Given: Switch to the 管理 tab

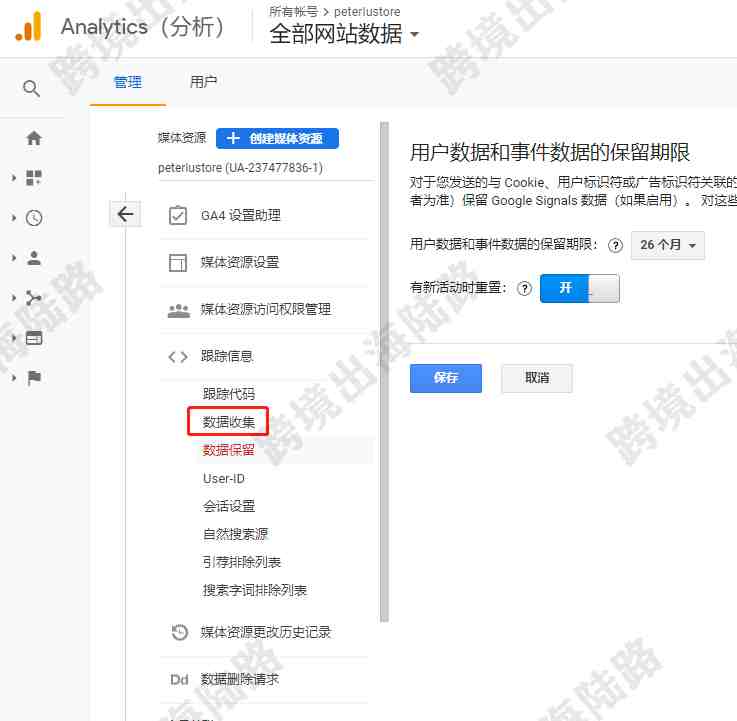Looking at the screenshot, I should point(127,83).
